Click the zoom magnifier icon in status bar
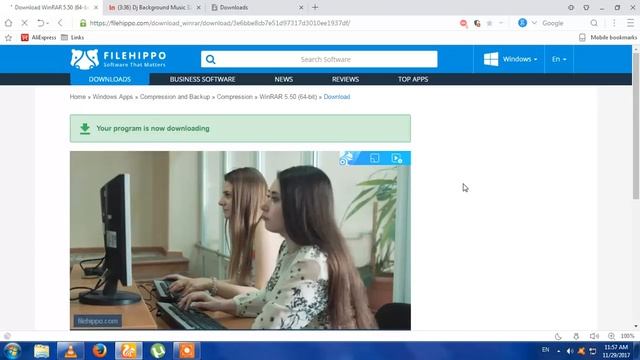 pyautogui.click(x=611, y=336)
